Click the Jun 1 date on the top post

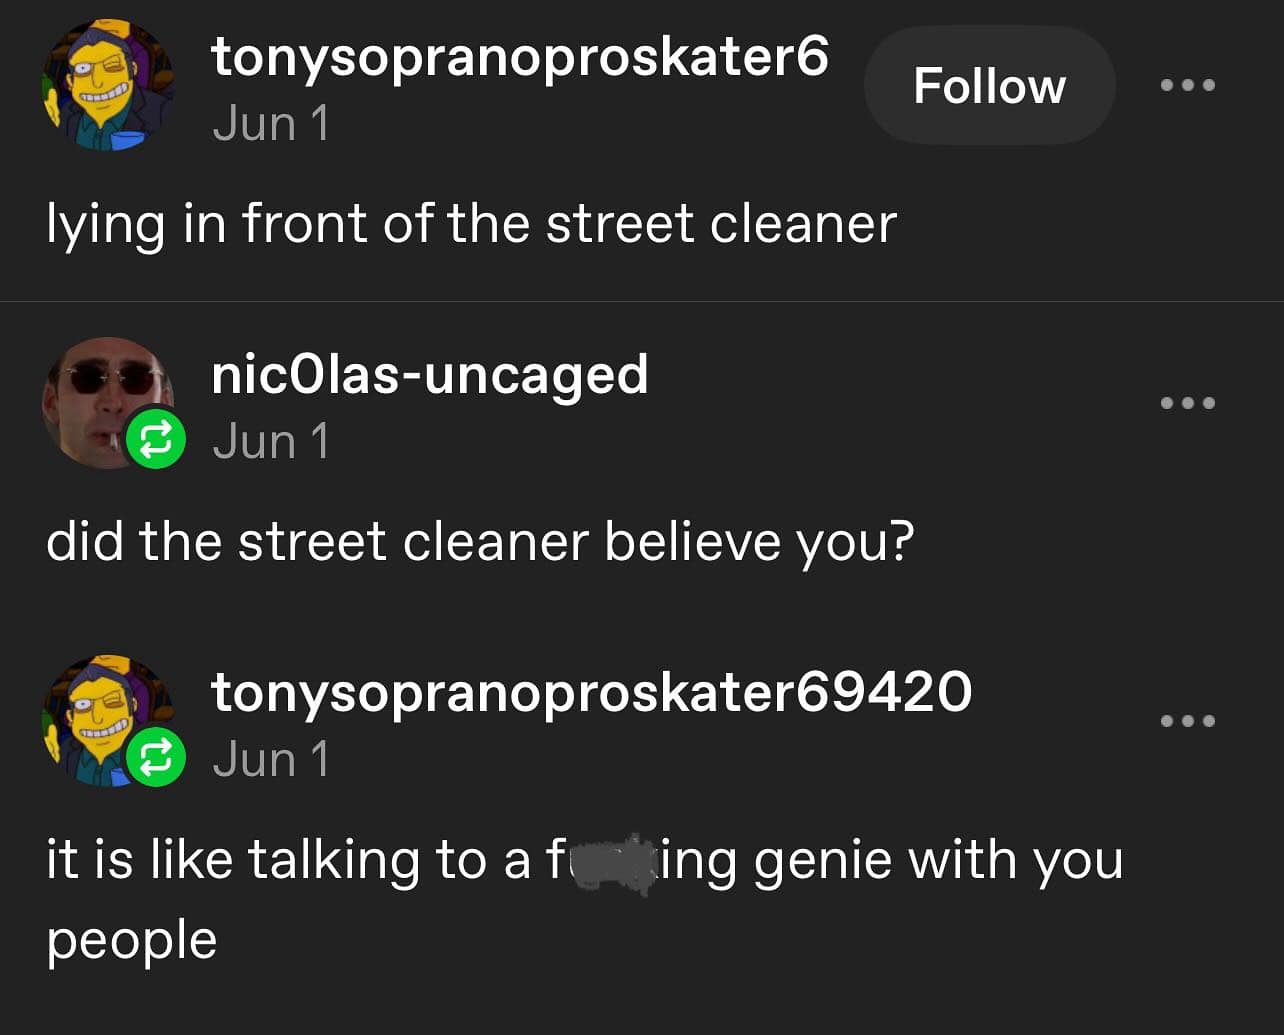[270, 124]
